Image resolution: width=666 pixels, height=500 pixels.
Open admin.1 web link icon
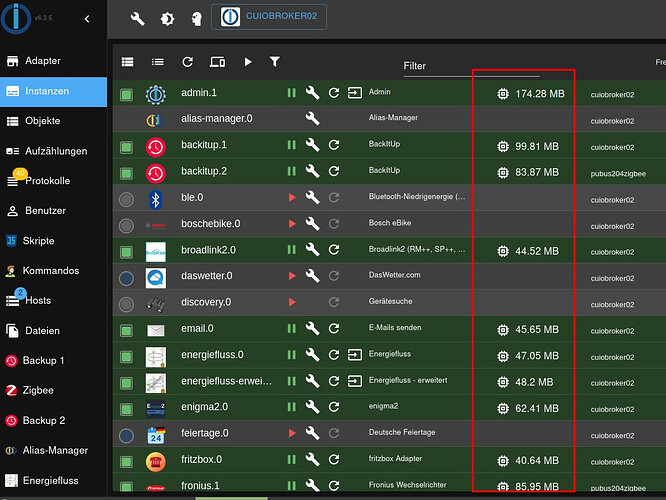coord(355,93)
